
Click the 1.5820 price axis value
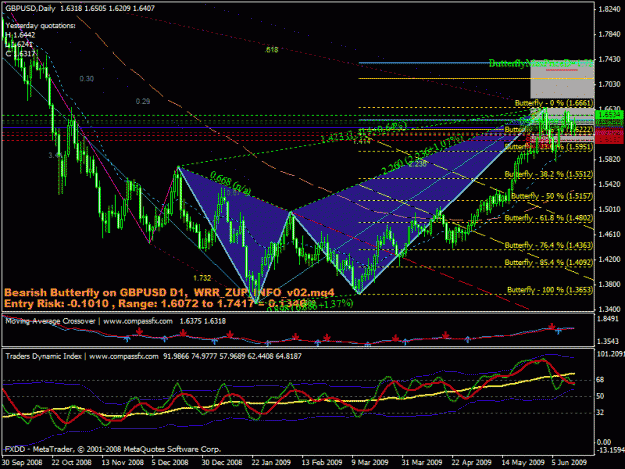pos(609,159)
